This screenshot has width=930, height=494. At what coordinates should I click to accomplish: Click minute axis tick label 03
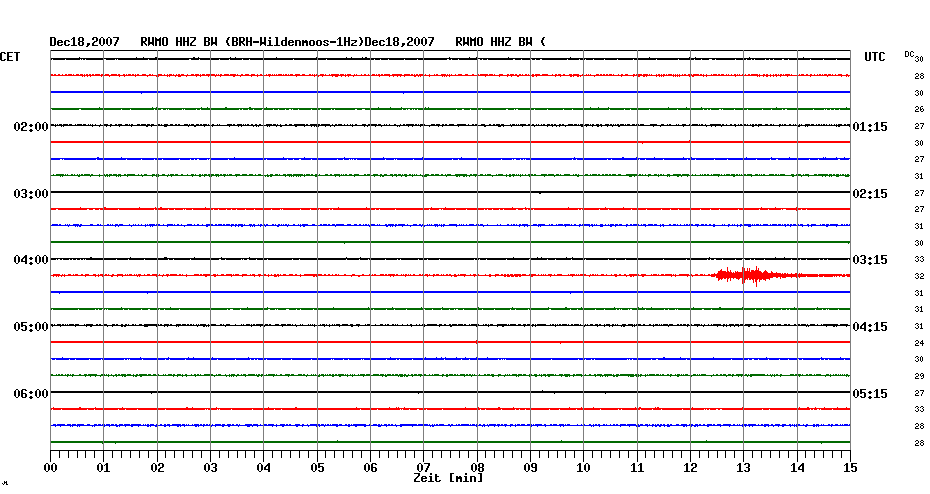[x=211, y=468]
